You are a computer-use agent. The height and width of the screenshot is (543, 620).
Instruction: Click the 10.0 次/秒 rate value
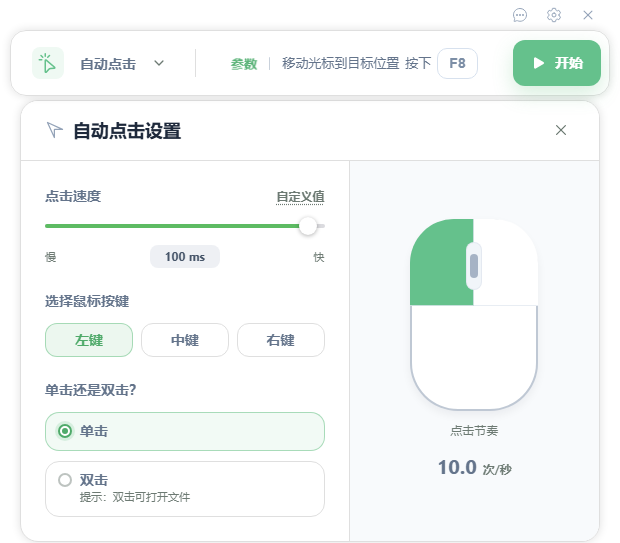point(474,467)
